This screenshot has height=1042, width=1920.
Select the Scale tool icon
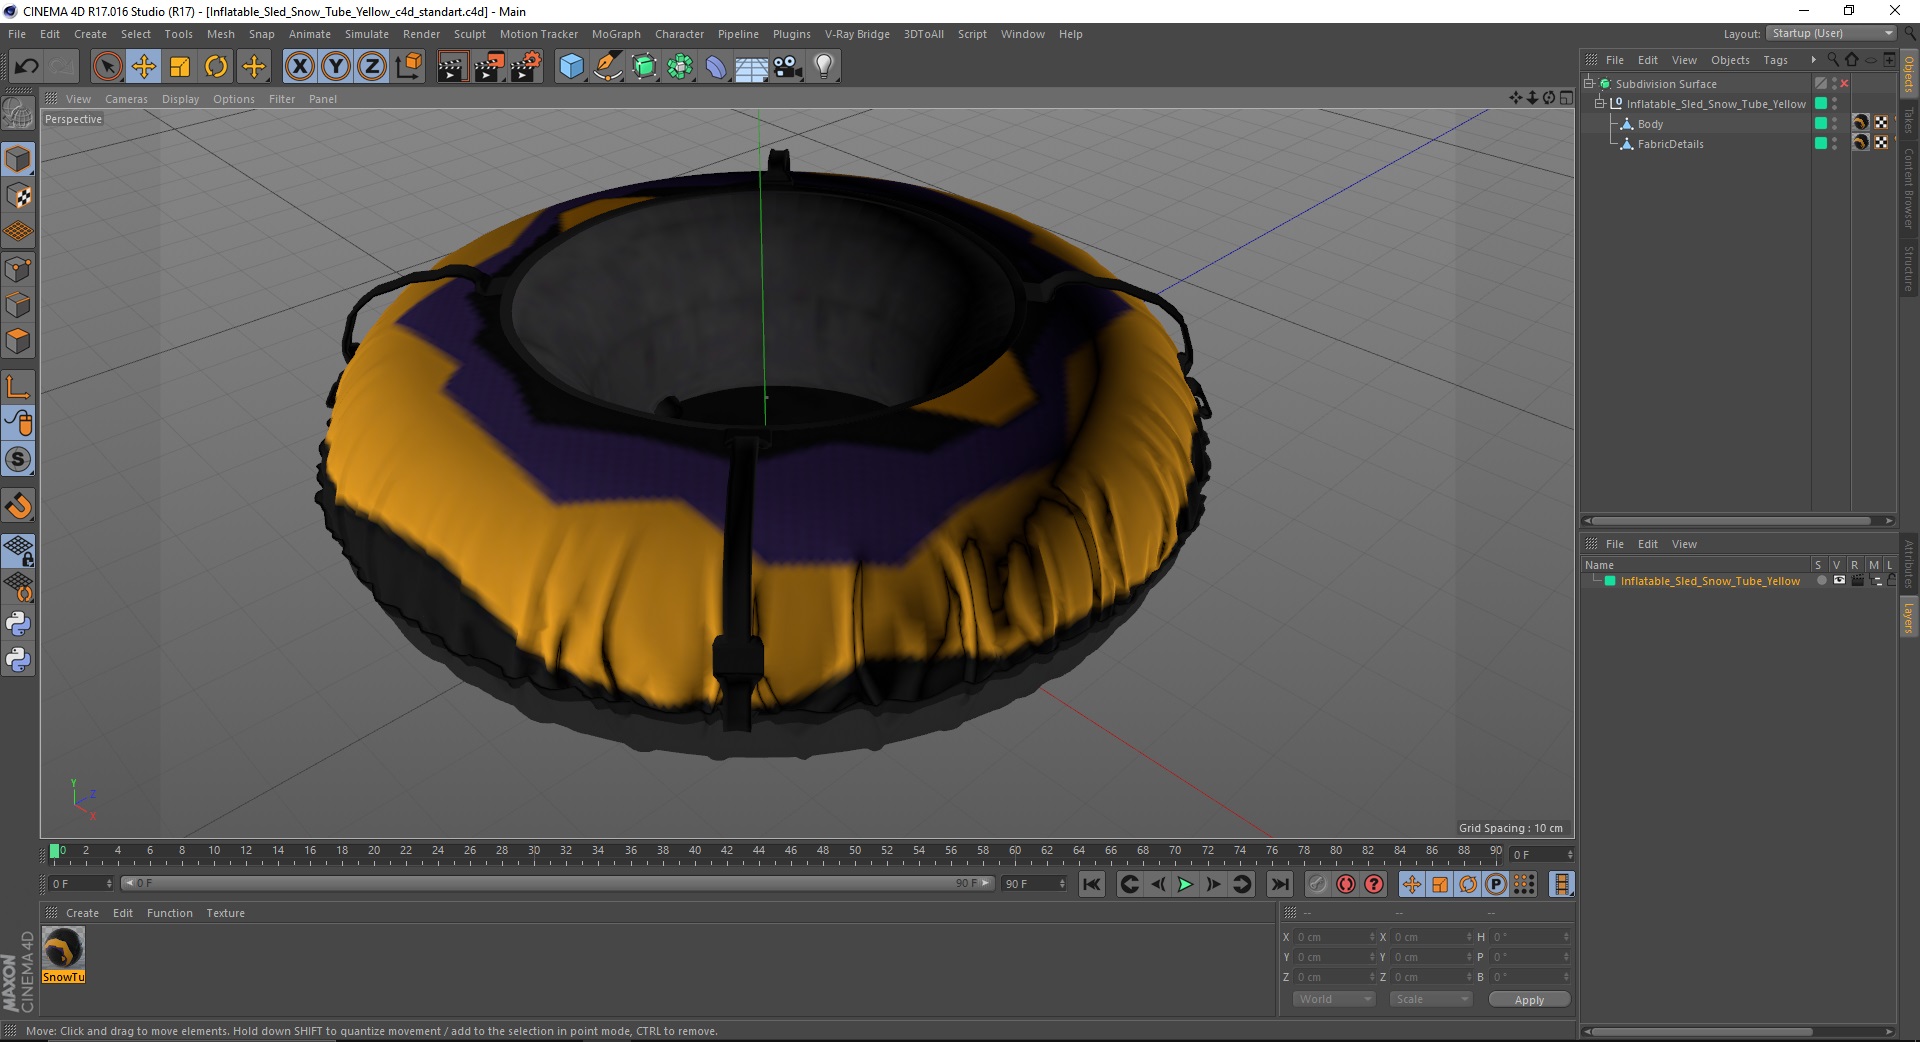(180, 67)
